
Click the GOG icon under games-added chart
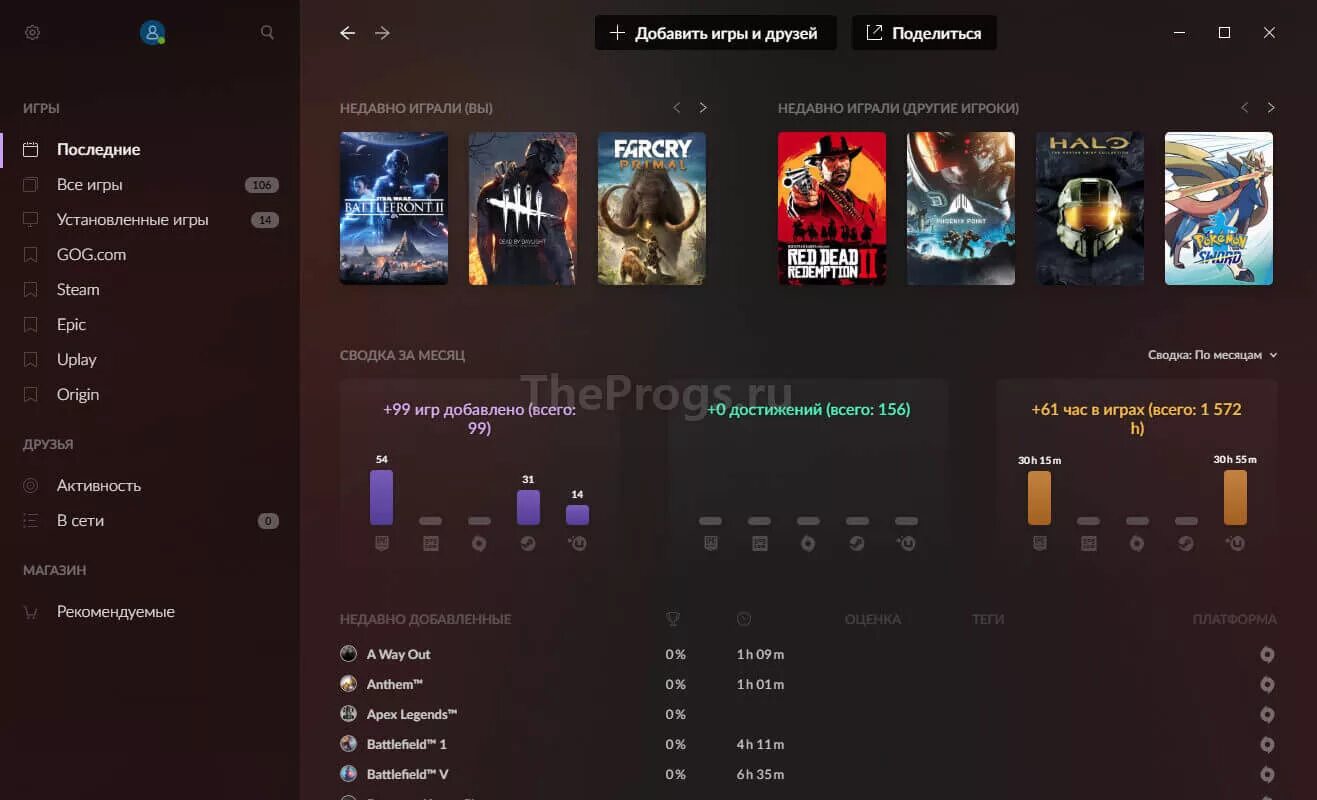click(x=430, y=543)
